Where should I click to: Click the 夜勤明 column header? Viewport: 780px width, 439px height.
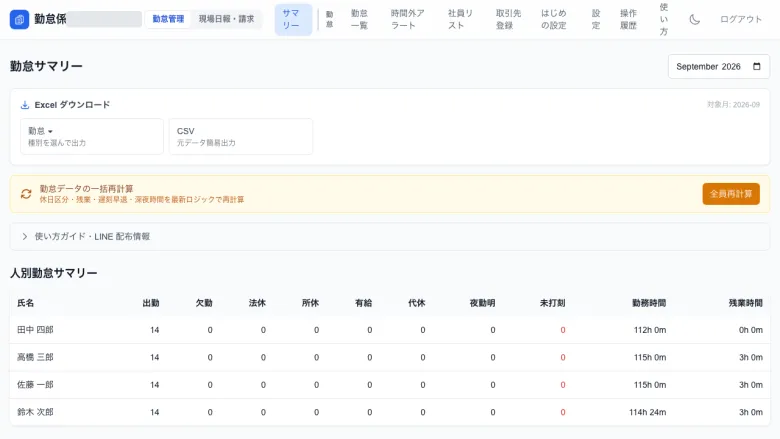(x=483, y=303)
